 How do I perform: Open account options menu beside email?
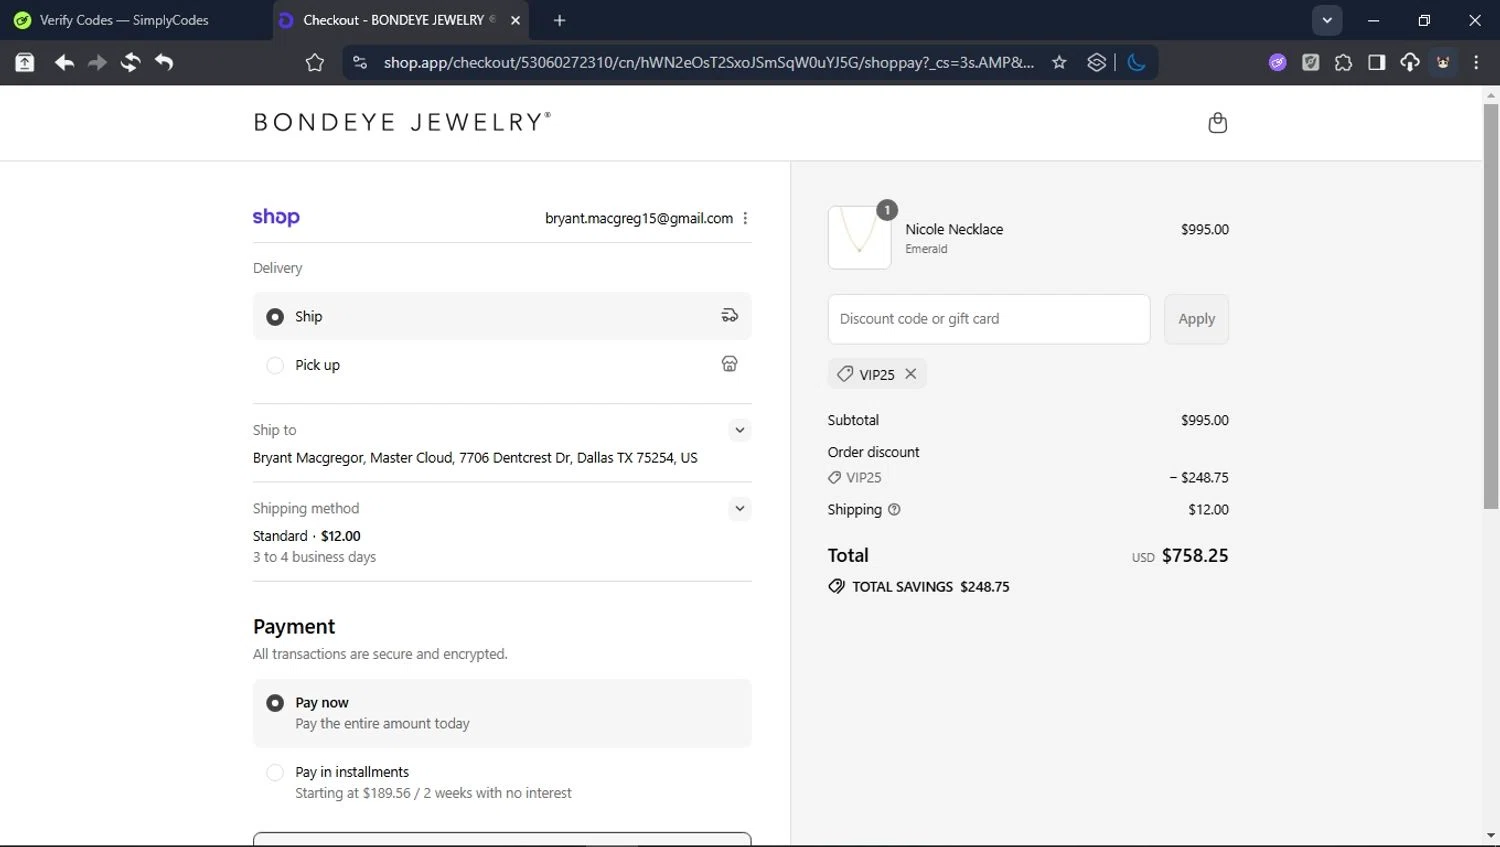coord(745,218)
